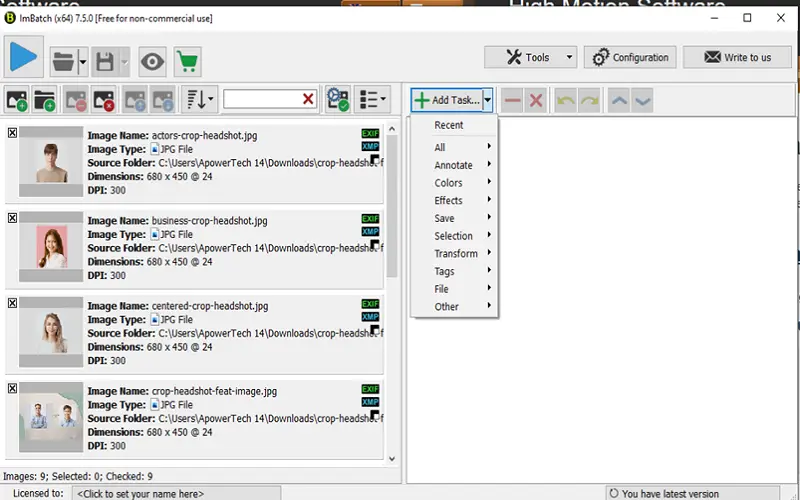The image size is (800, 500).
Task: Move task up with the up chevron
Action: point(619,100)
